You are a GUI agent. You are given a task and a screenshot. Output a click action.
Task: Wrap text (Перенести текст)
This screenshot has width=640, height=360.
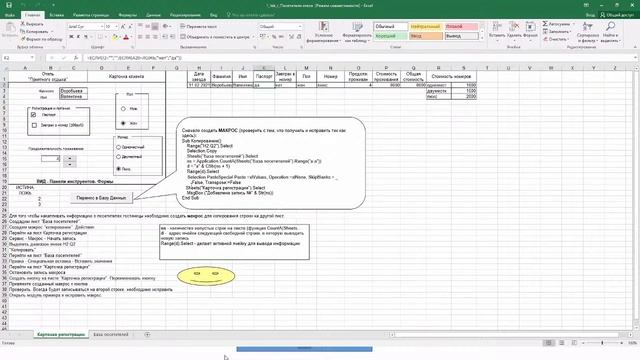199,26
